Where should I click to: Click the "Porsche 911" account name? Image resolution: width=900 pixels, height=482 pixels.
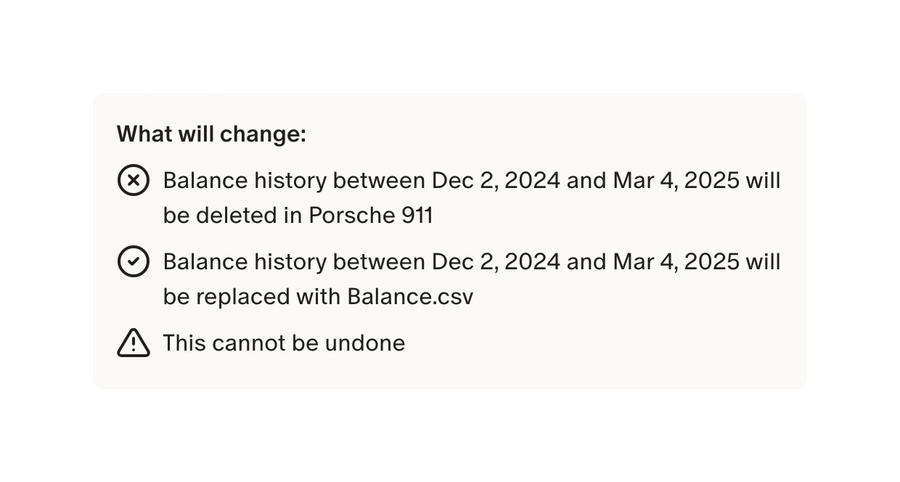tap(370, 215)
